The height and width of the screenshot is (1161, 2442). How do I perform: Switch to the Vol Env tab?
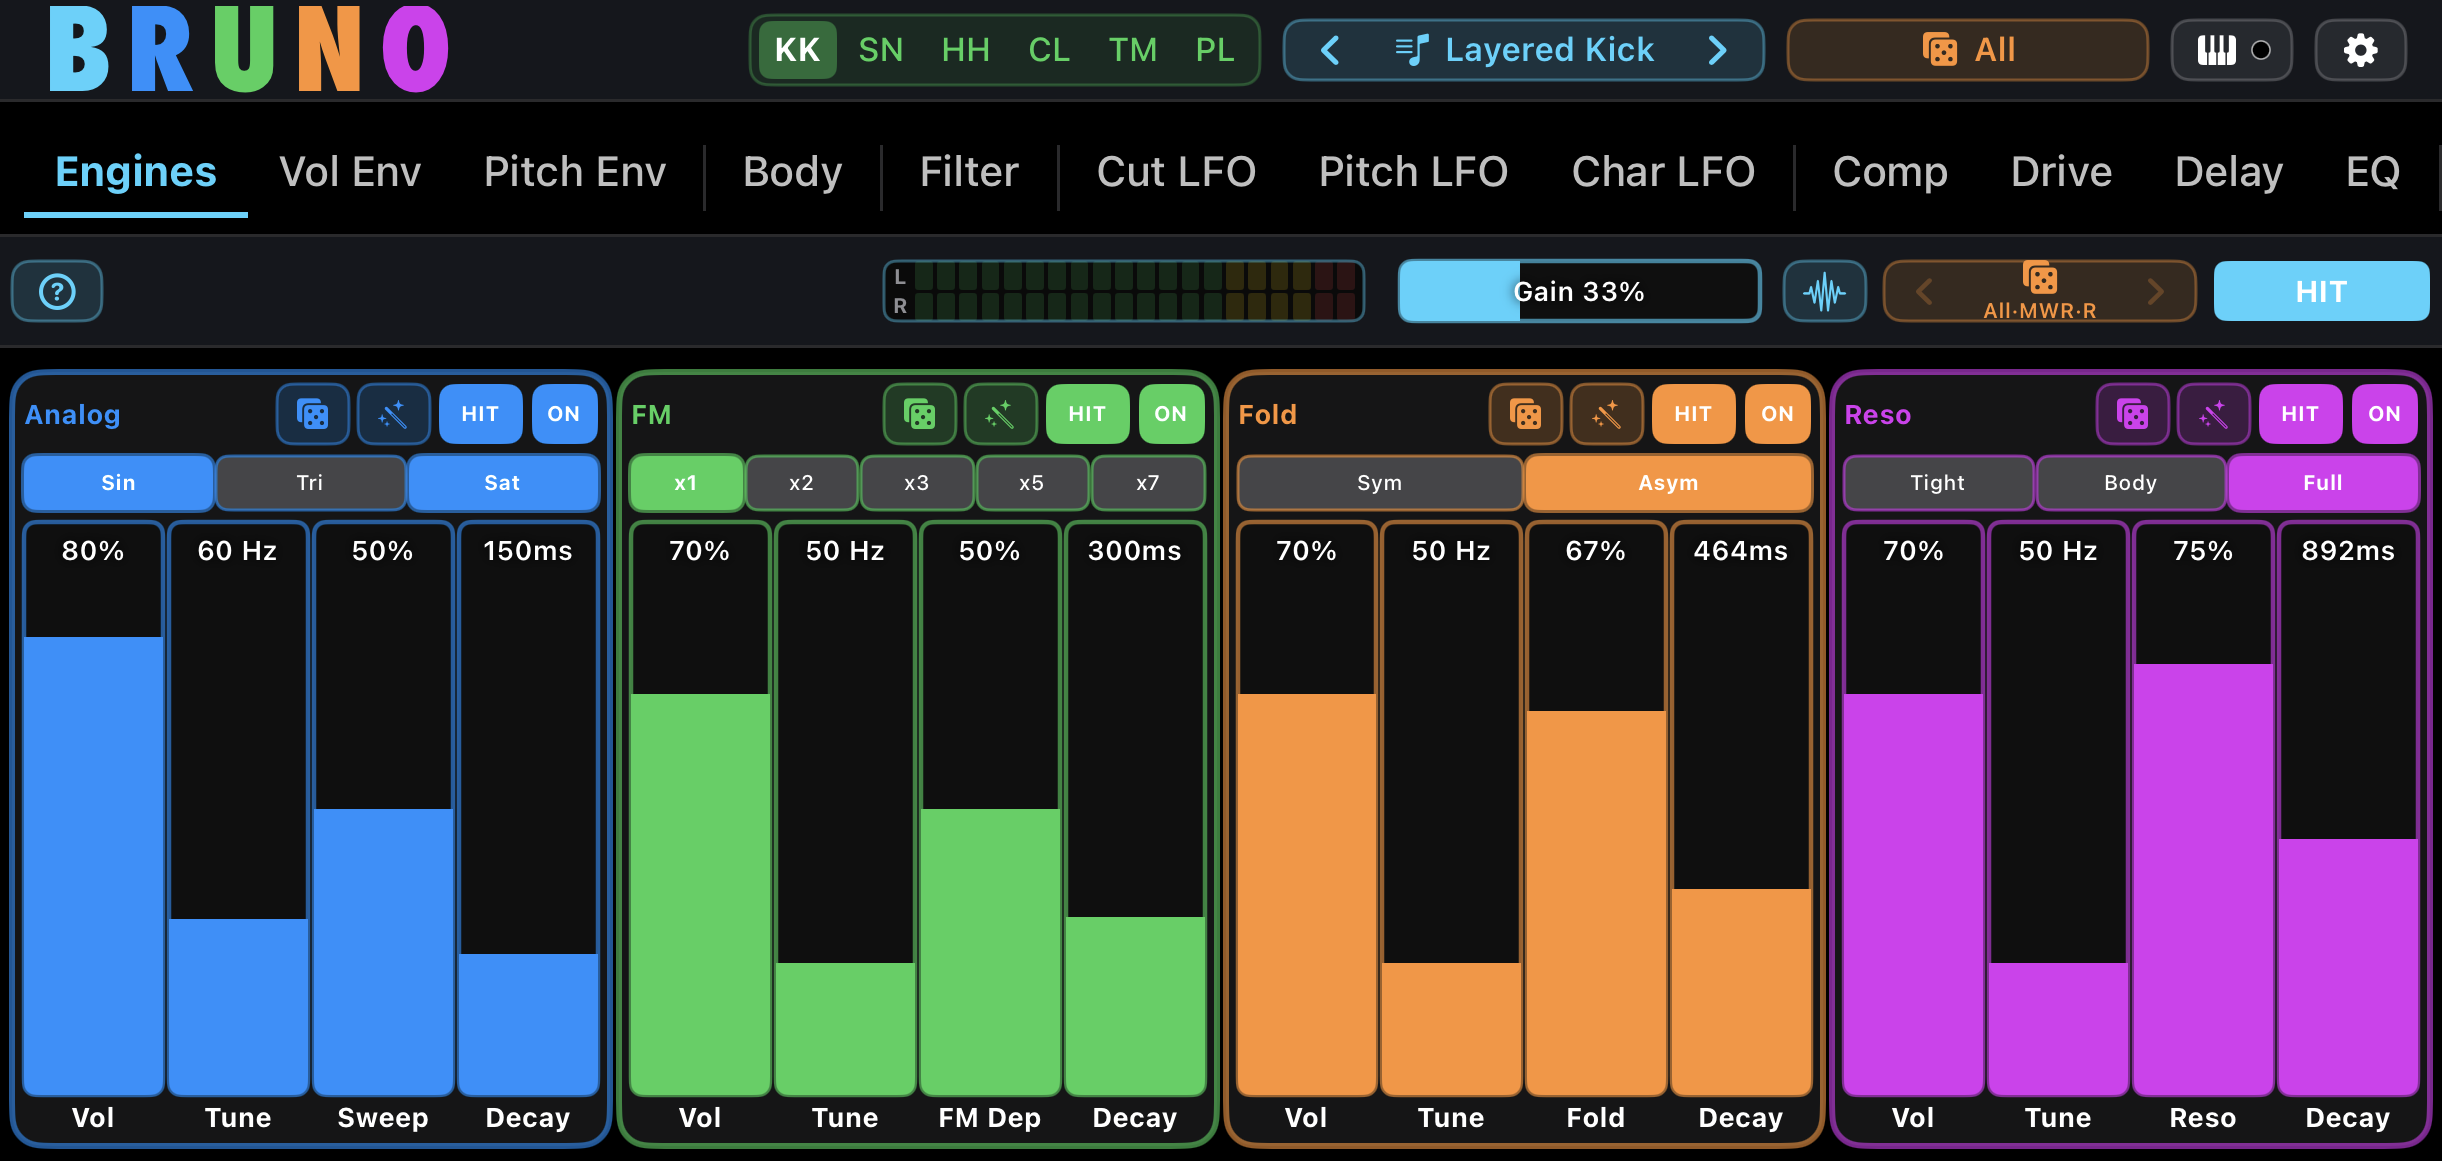[350, 172]
